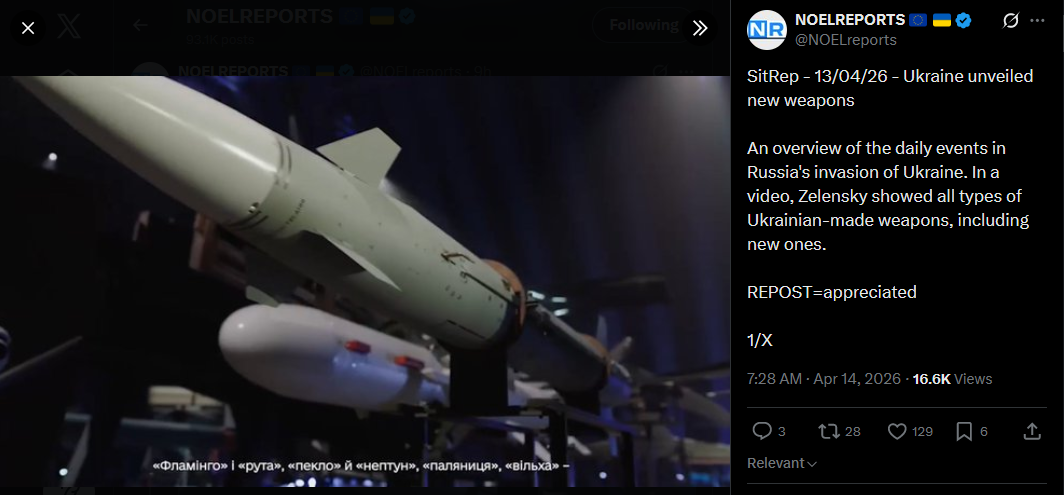Collapse the side panel with double-chevron icon

(x=700, y=28)
